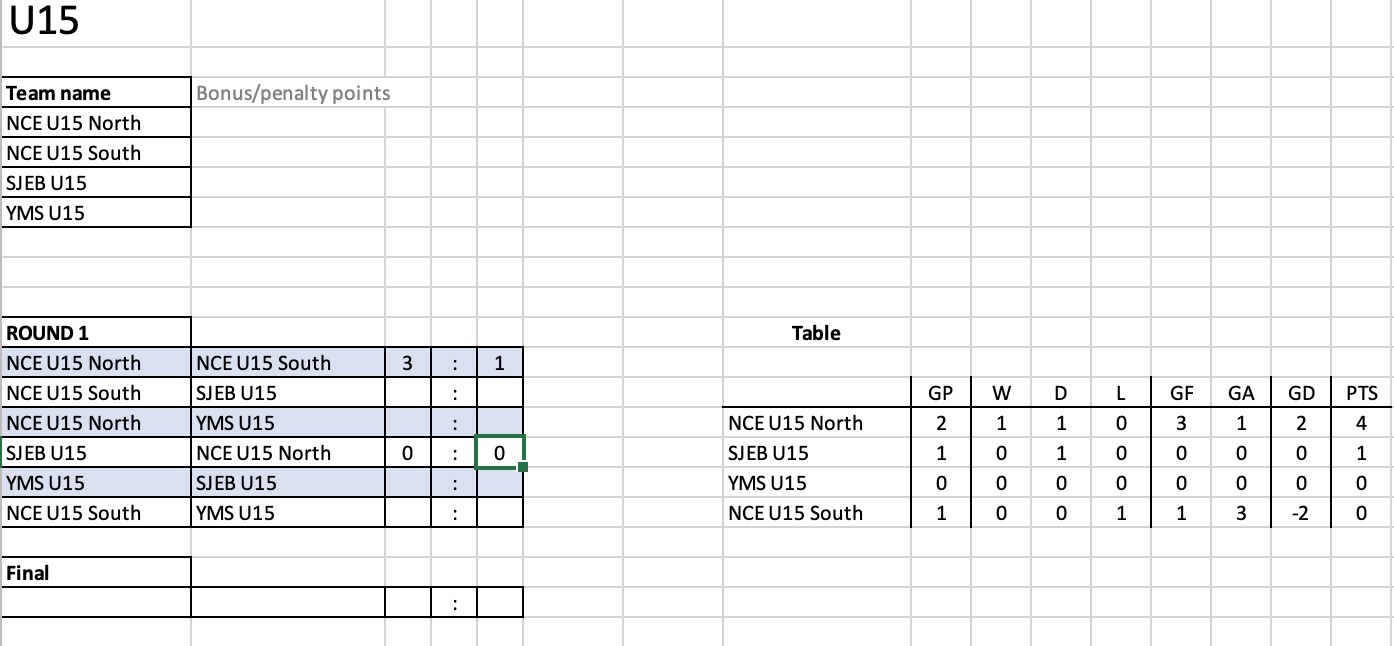The height and width of the screenshot is (646, 1394).
Task: Select the GP column header
Action: (941, 393)
